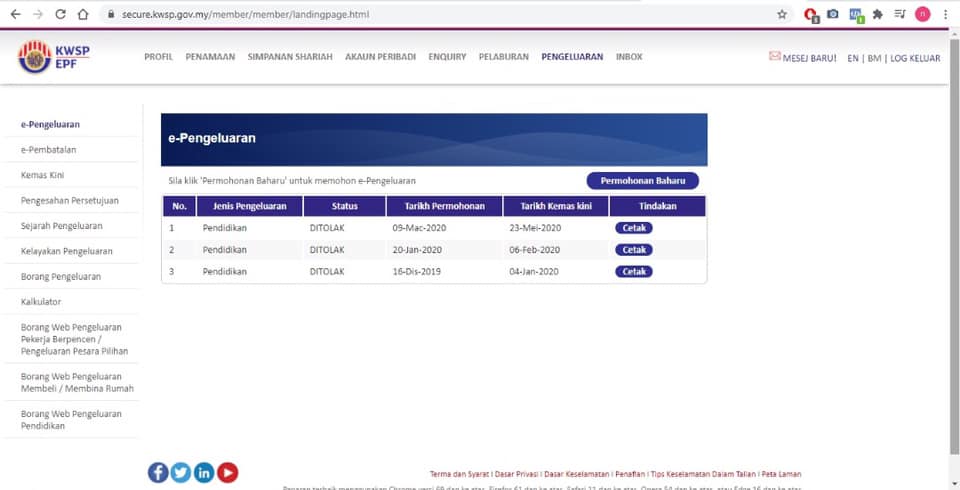Open Borang Pengeluaran in the sidebar
The height and width of the screenshot is (490, 960).
pos(61,276)
